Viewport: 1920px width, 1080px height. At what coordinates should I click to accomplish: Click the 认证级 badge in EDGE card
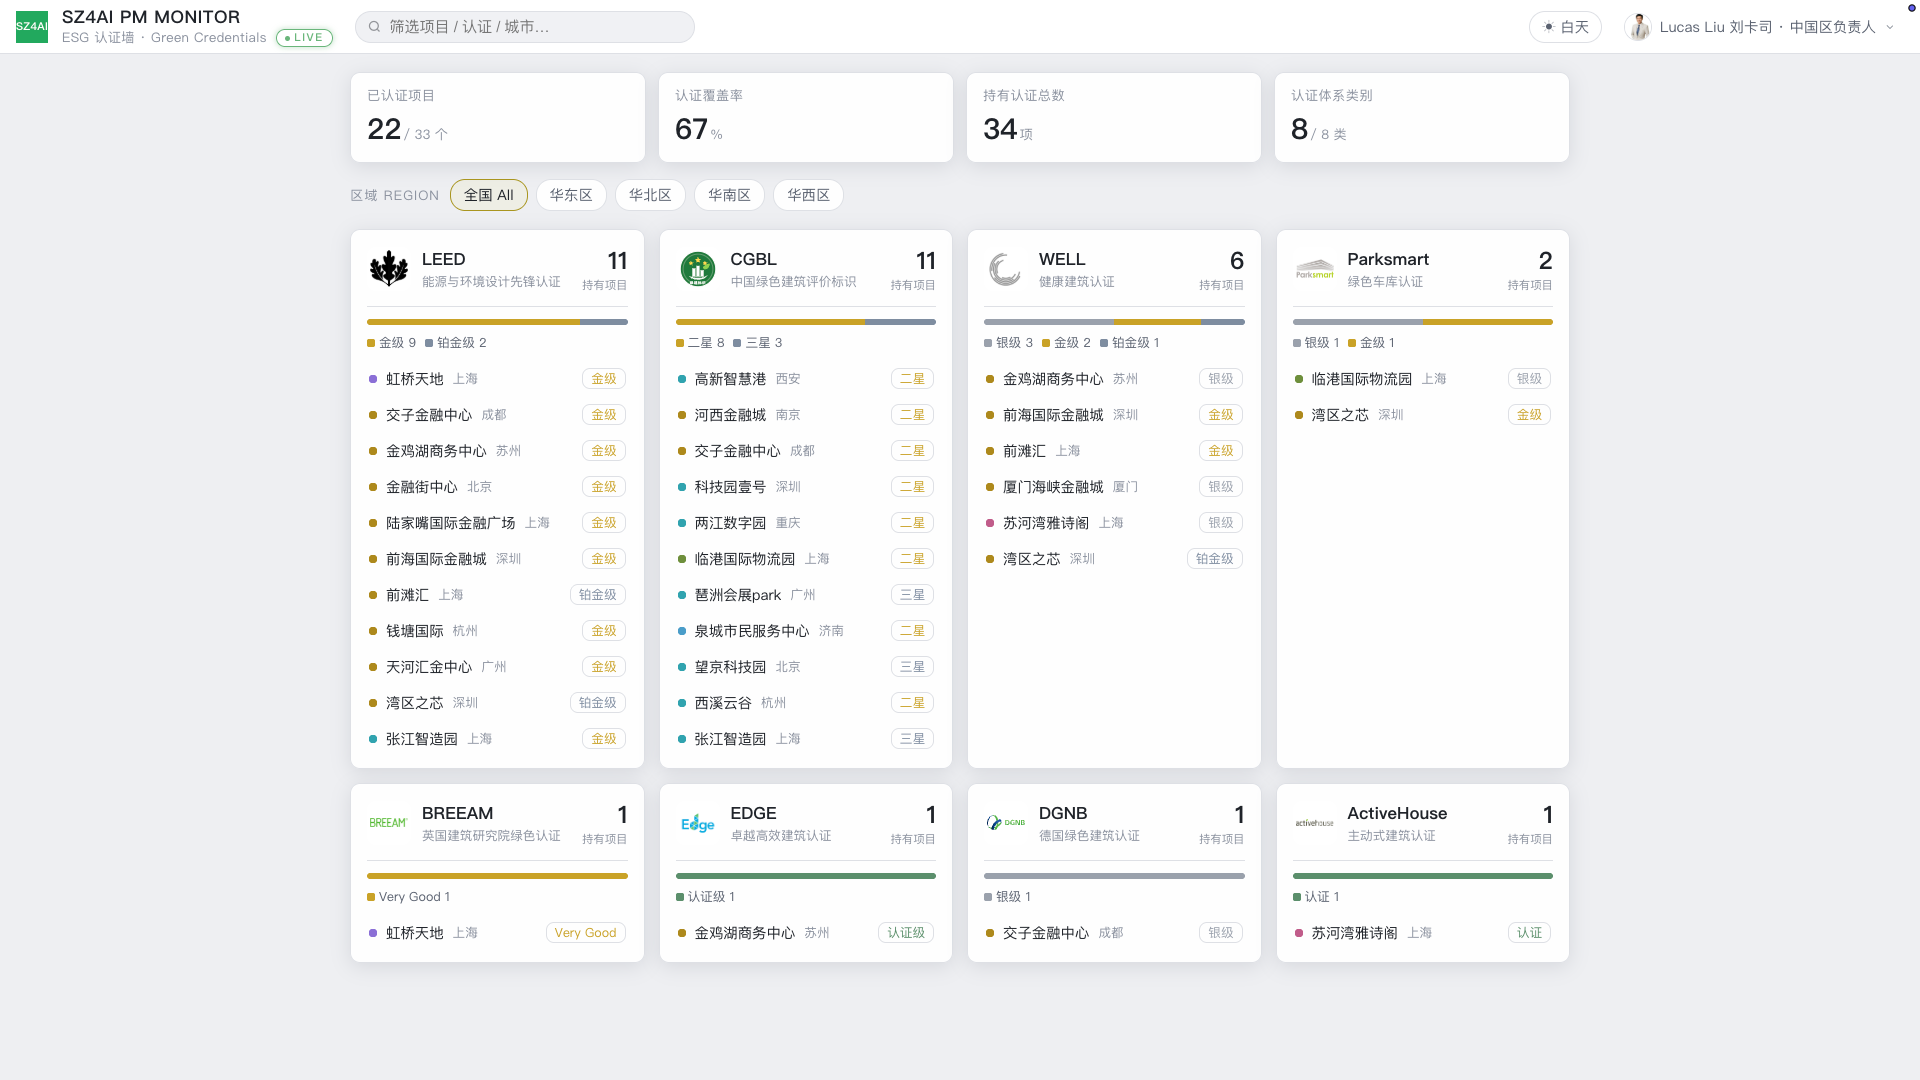tap(906, 933)
